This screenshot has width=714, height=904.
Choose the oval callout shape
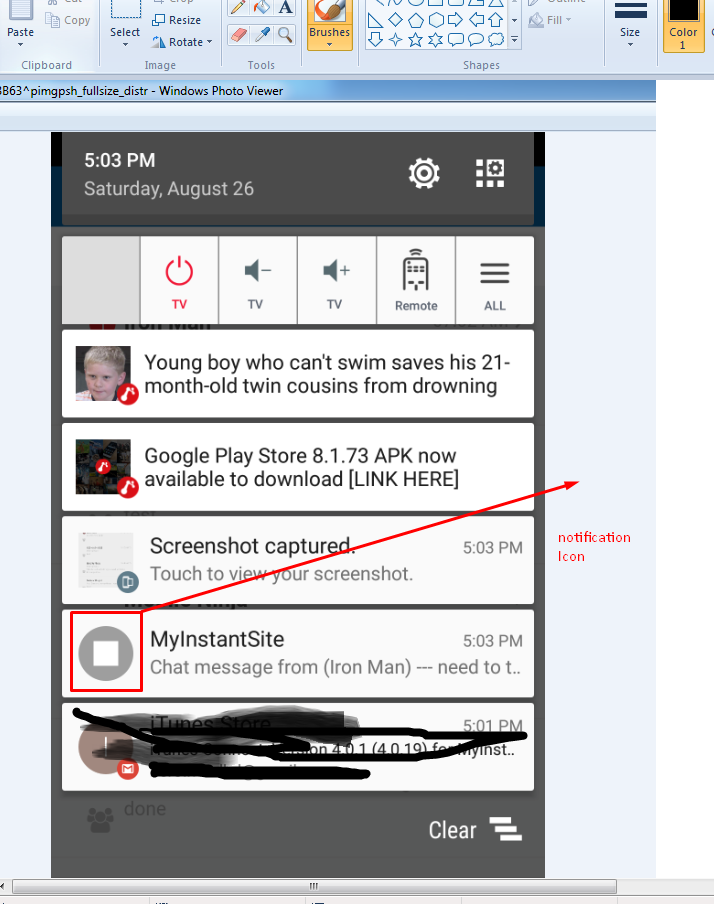[x=476, y=40]
